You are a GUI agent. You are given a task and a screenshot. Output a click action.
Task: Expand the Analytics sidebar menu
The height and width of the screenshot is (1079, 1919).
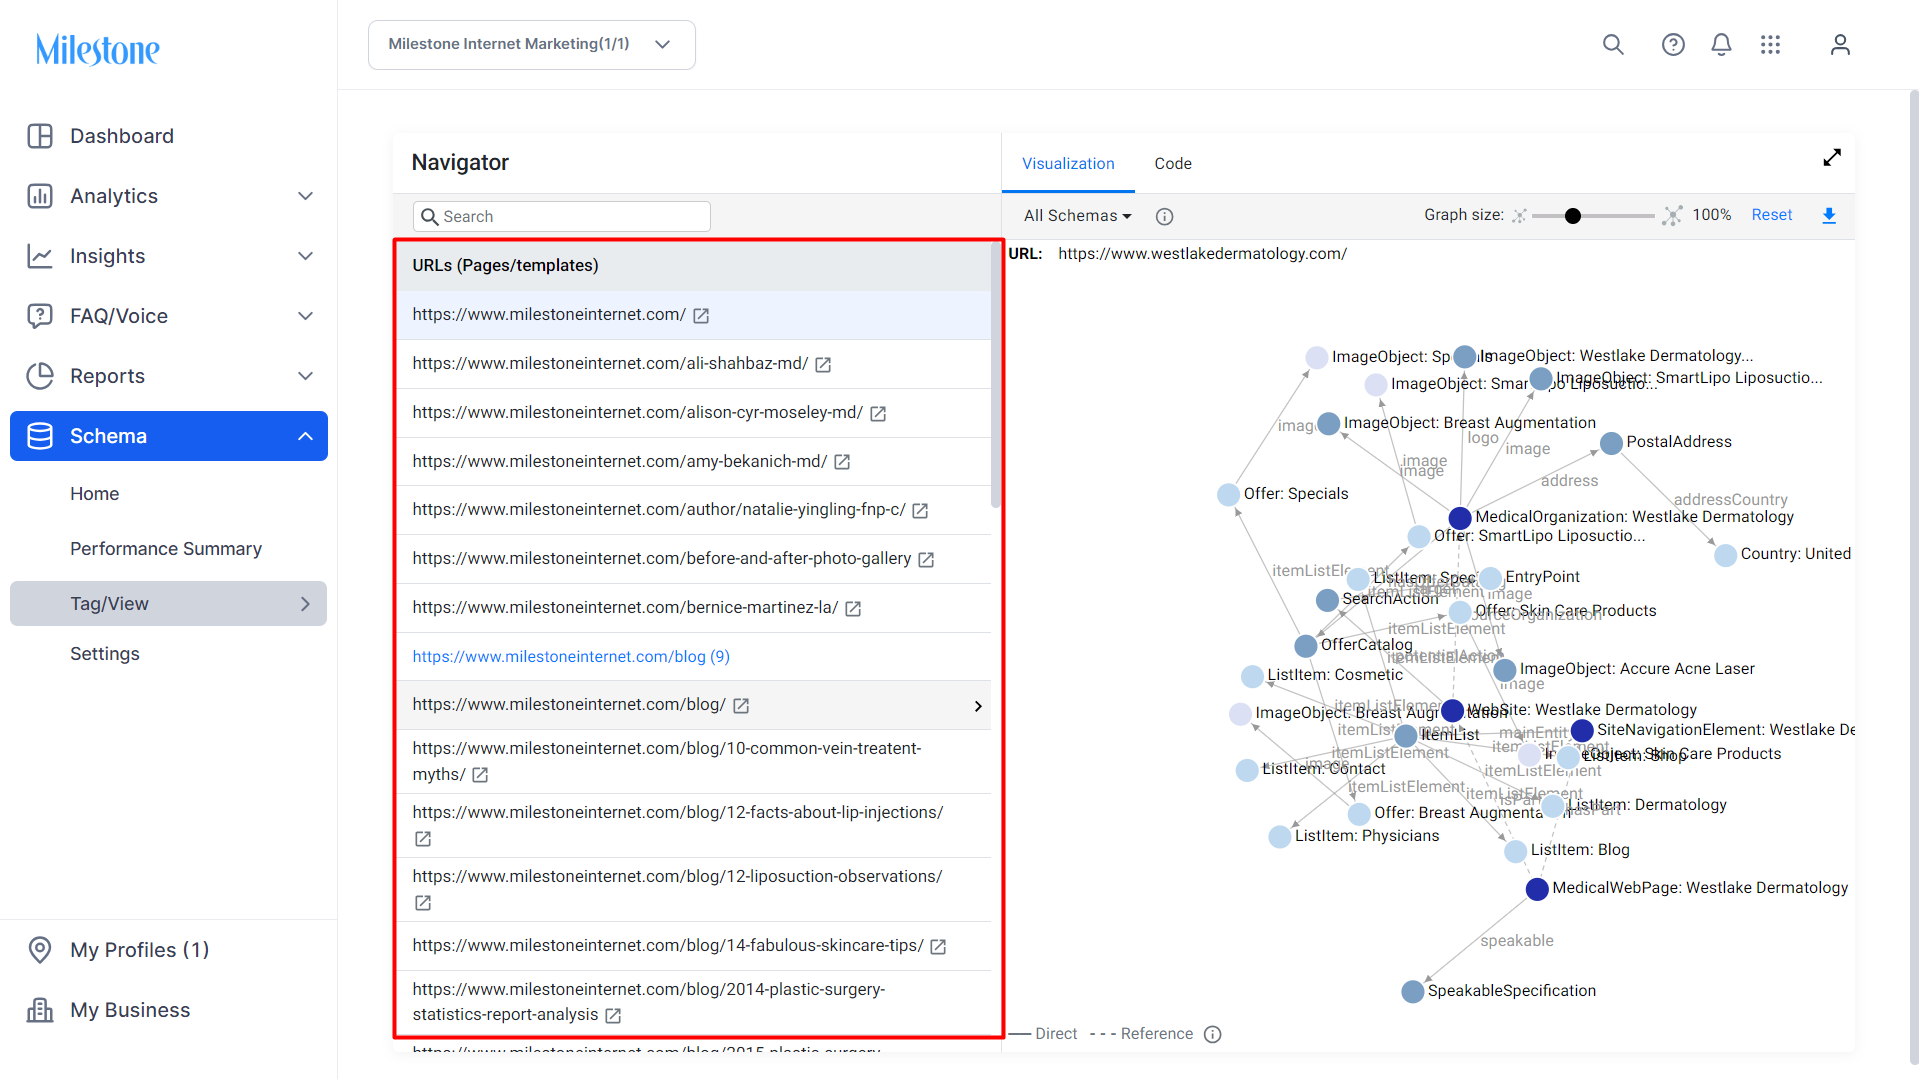click(306, 196)
